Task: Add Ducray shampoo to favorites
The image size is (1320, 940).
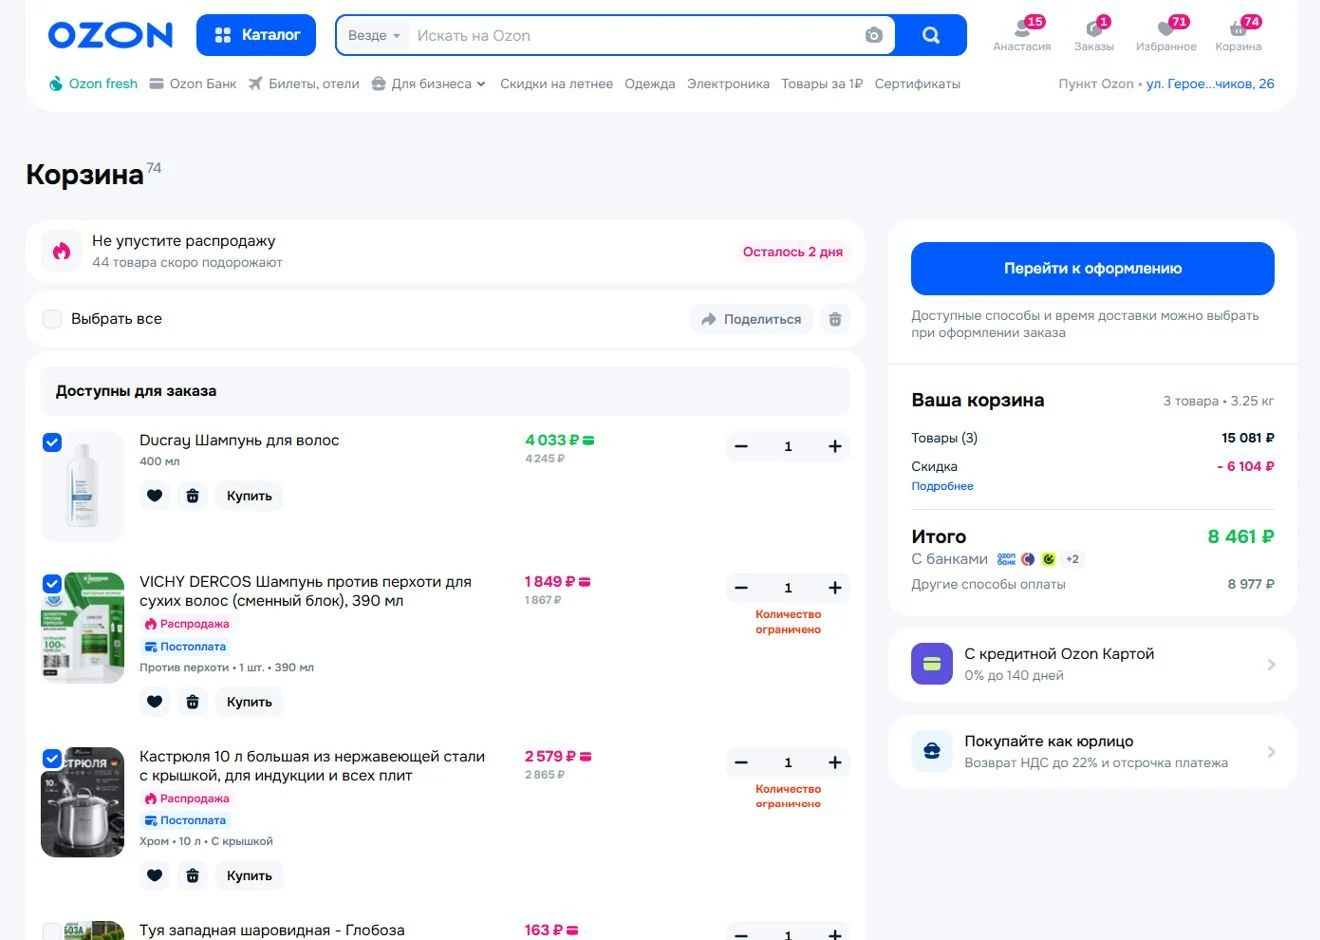Action: (x=154, y=496)
